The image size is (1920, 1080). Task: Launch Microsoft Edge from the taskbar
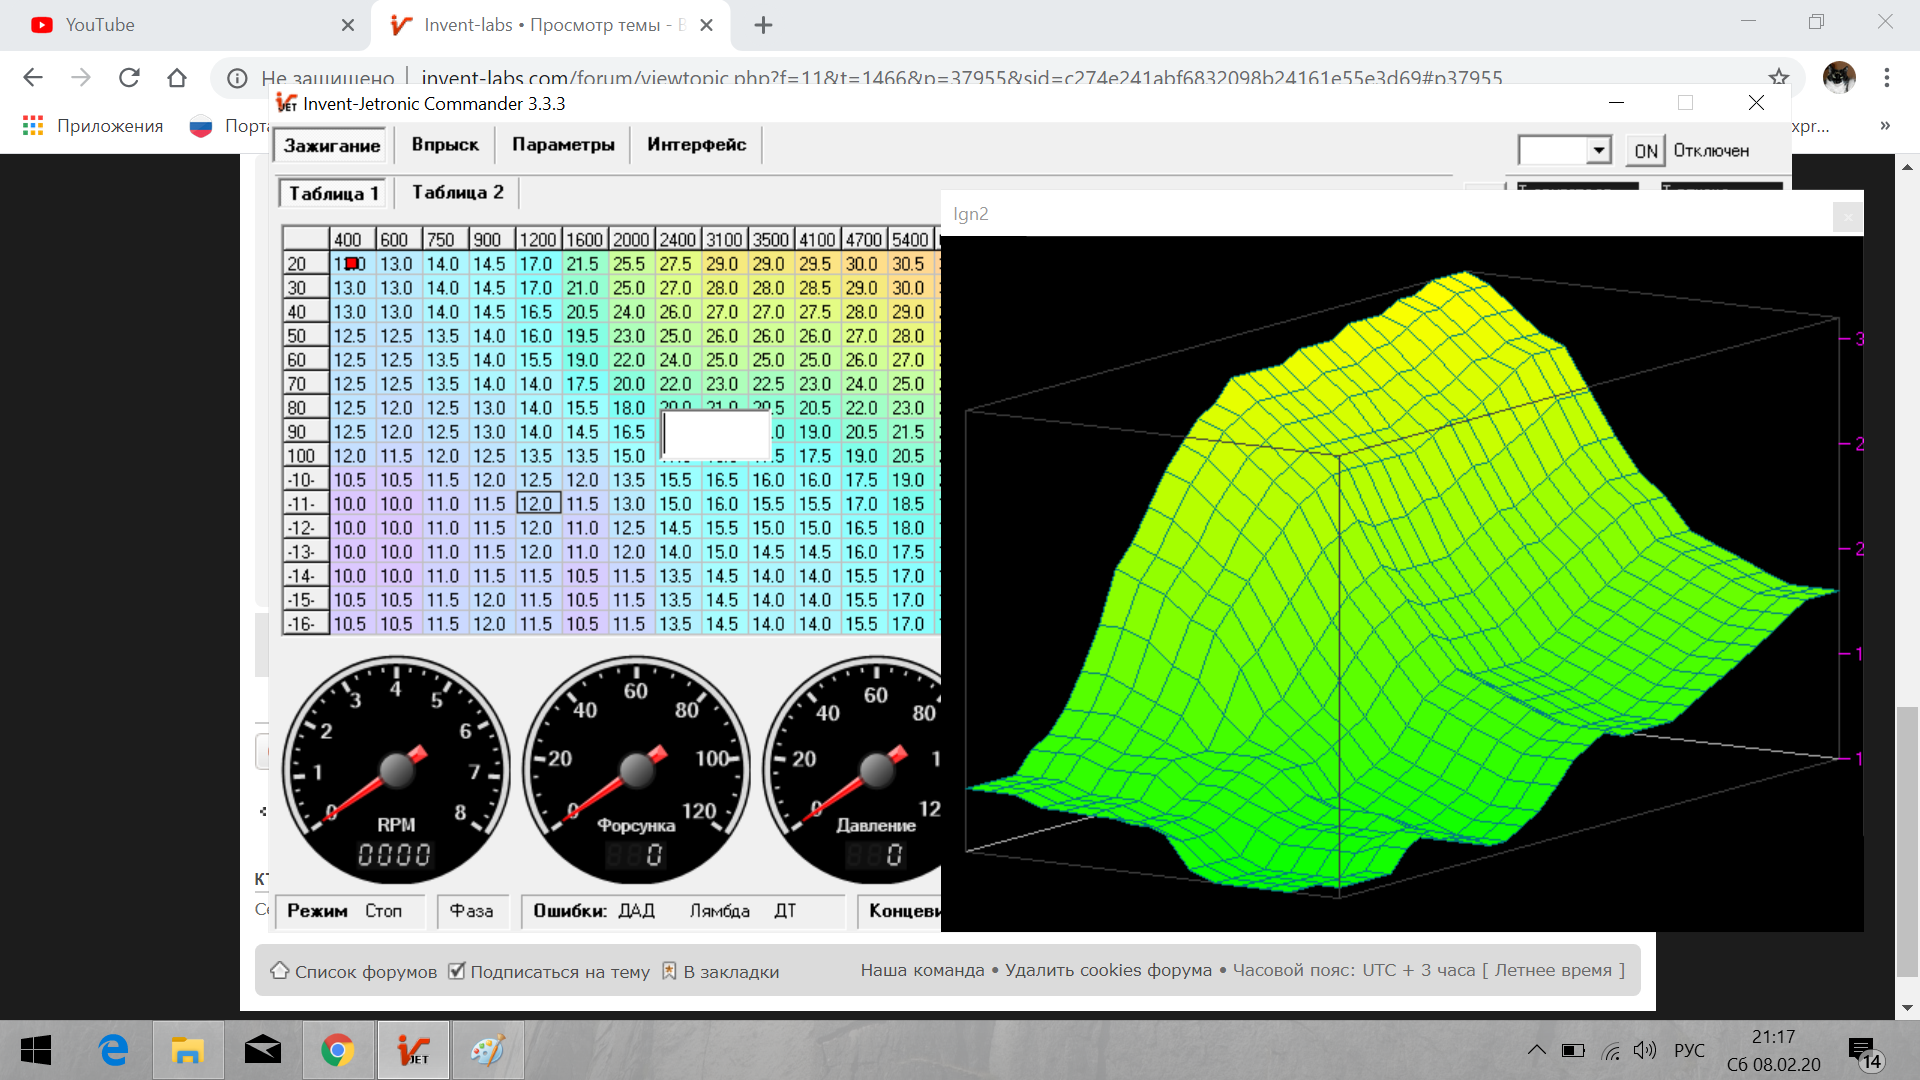(x=113, y=1050)
